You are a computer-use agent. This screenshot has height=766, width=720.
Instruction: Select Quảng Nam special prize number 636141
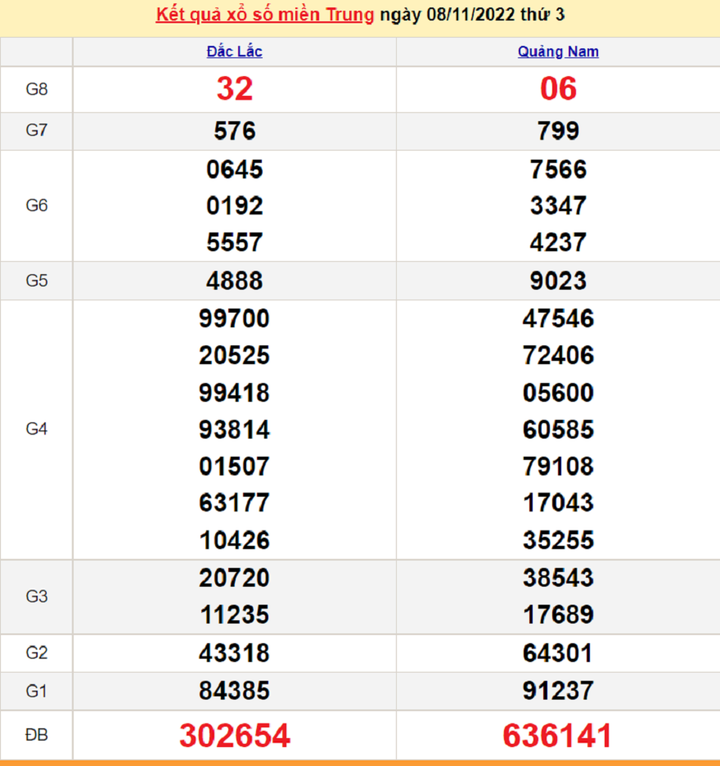558,736
